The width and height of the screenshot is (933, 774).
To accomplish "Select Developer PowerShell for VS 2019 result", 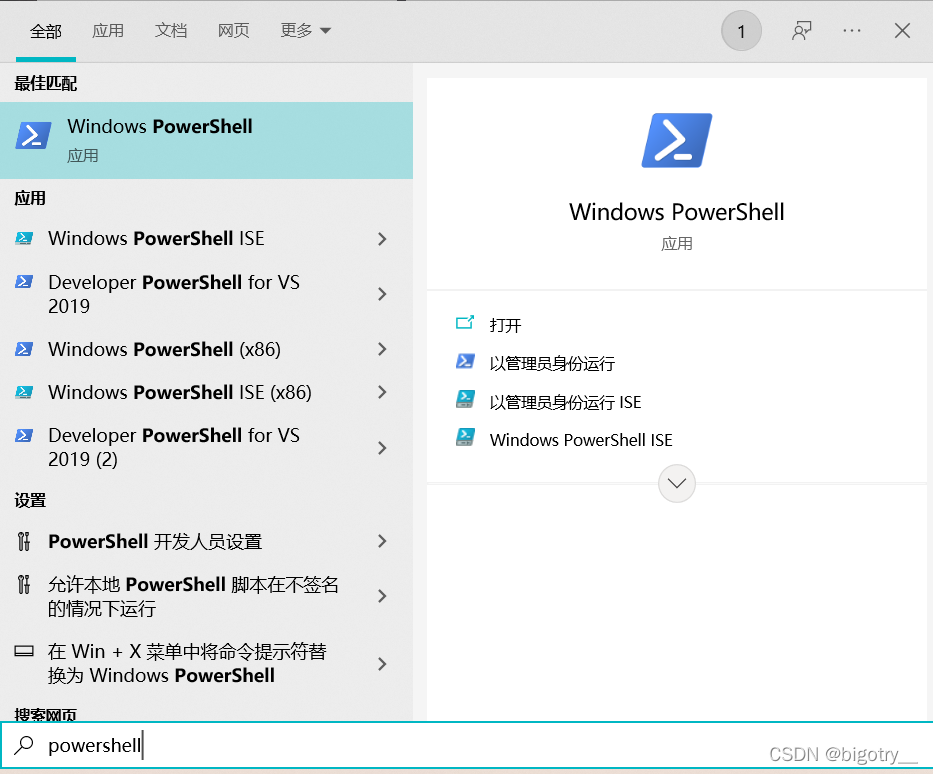I will [x=174, y=294].
